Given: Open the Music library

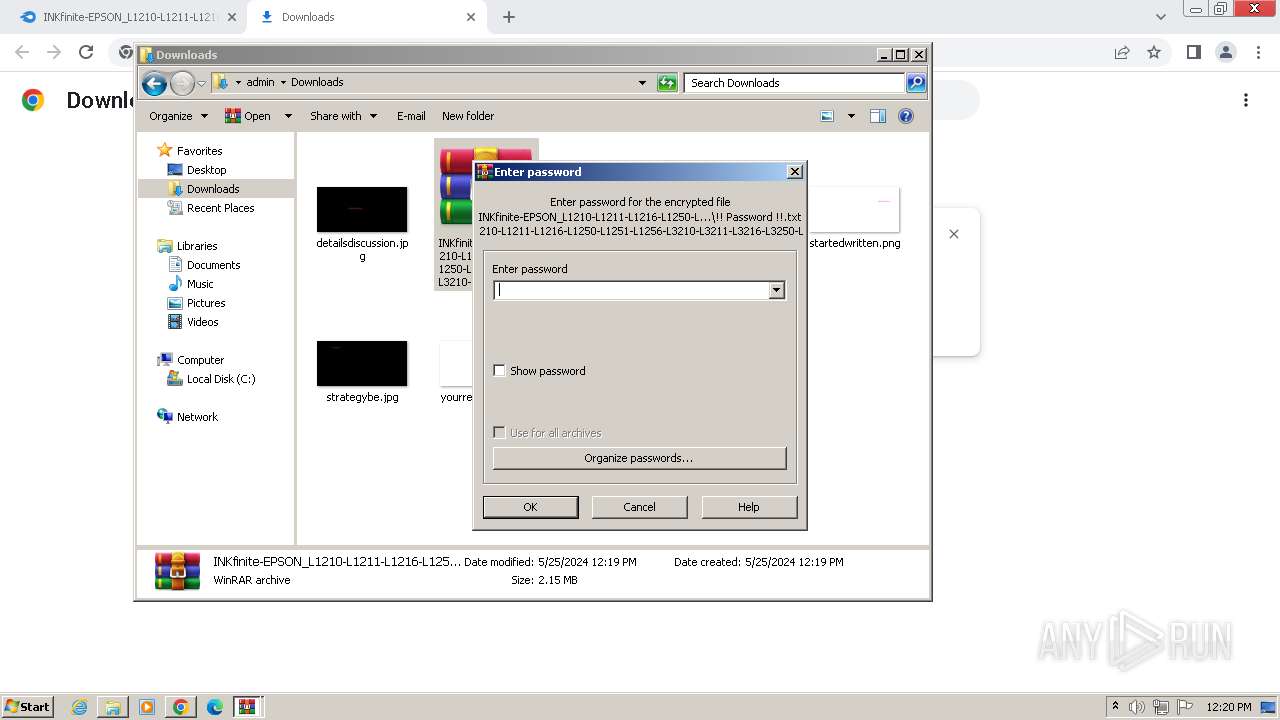Looking at the screenshot, I should (x=200, y=284).
